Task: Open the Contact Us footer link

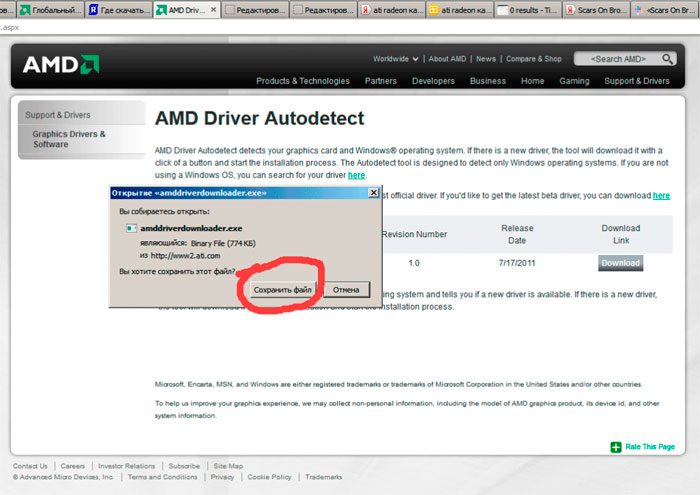Action: 30,466
